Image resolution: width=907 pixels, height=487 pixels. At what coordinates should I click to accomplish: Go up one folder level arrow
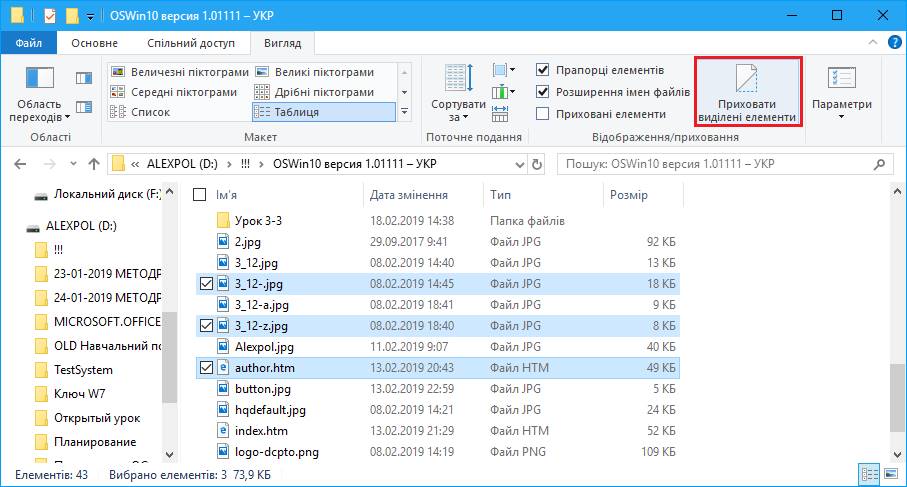pos(94,164)
